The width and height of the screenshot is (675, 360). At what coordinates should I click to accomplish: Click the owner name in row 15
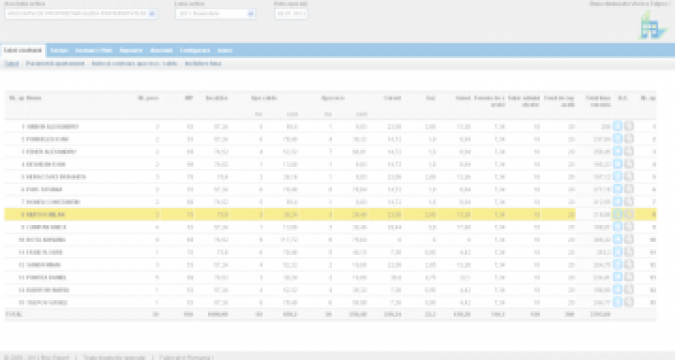(x=47, y=302)
